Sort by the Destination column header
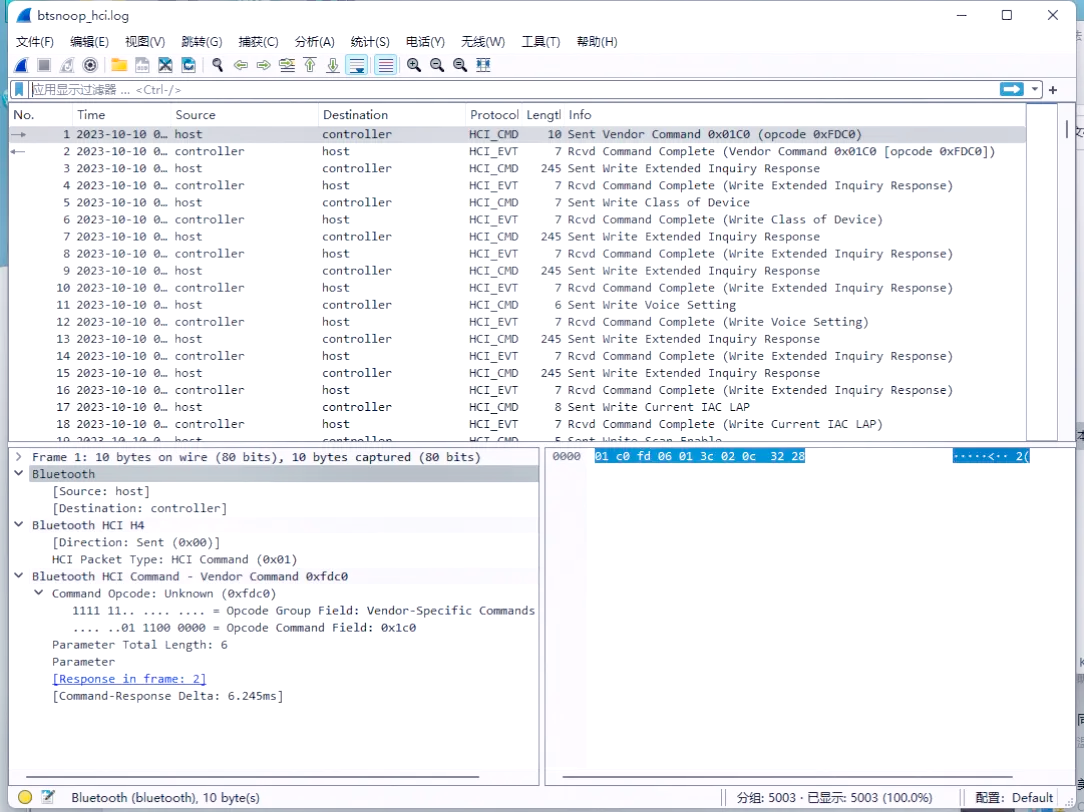 (x=392, y=115)
